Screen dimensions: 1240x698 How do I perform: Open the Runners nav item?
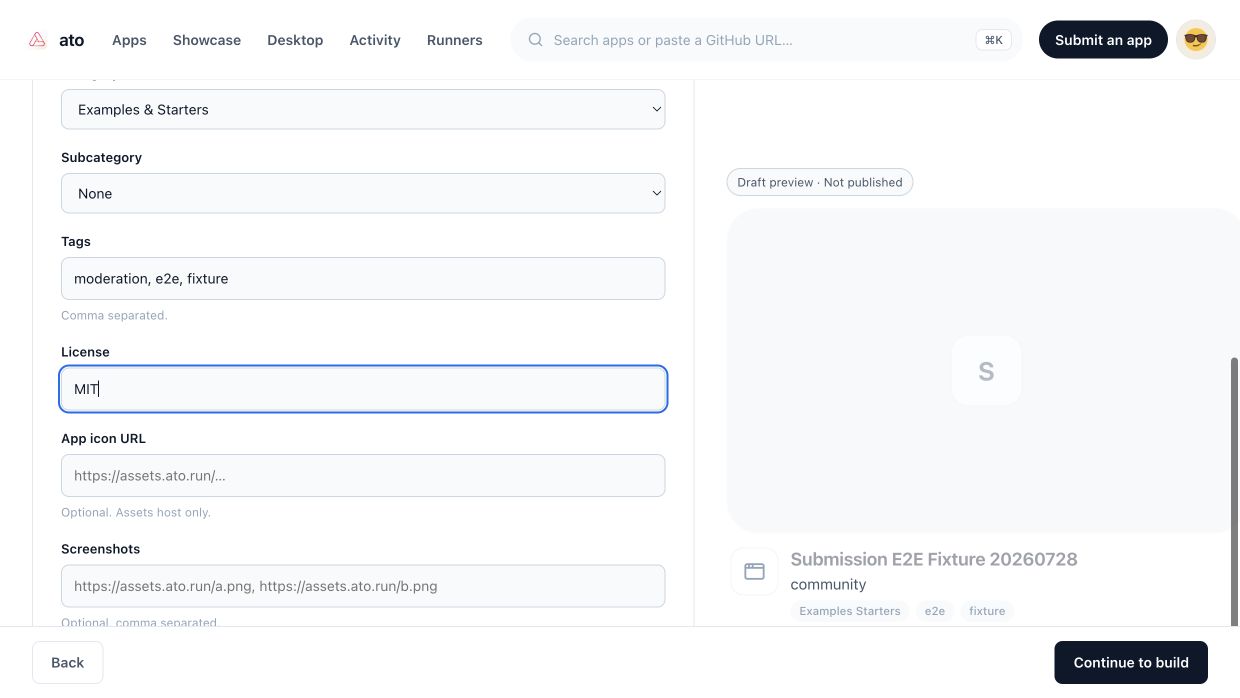(455, 40)
